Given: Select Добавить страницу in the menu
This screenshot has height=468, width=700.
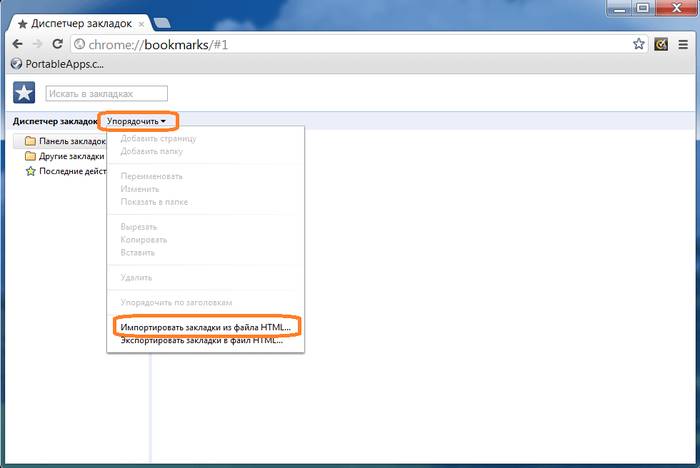Looking at the screenshot, I should [x=158, y=138].
